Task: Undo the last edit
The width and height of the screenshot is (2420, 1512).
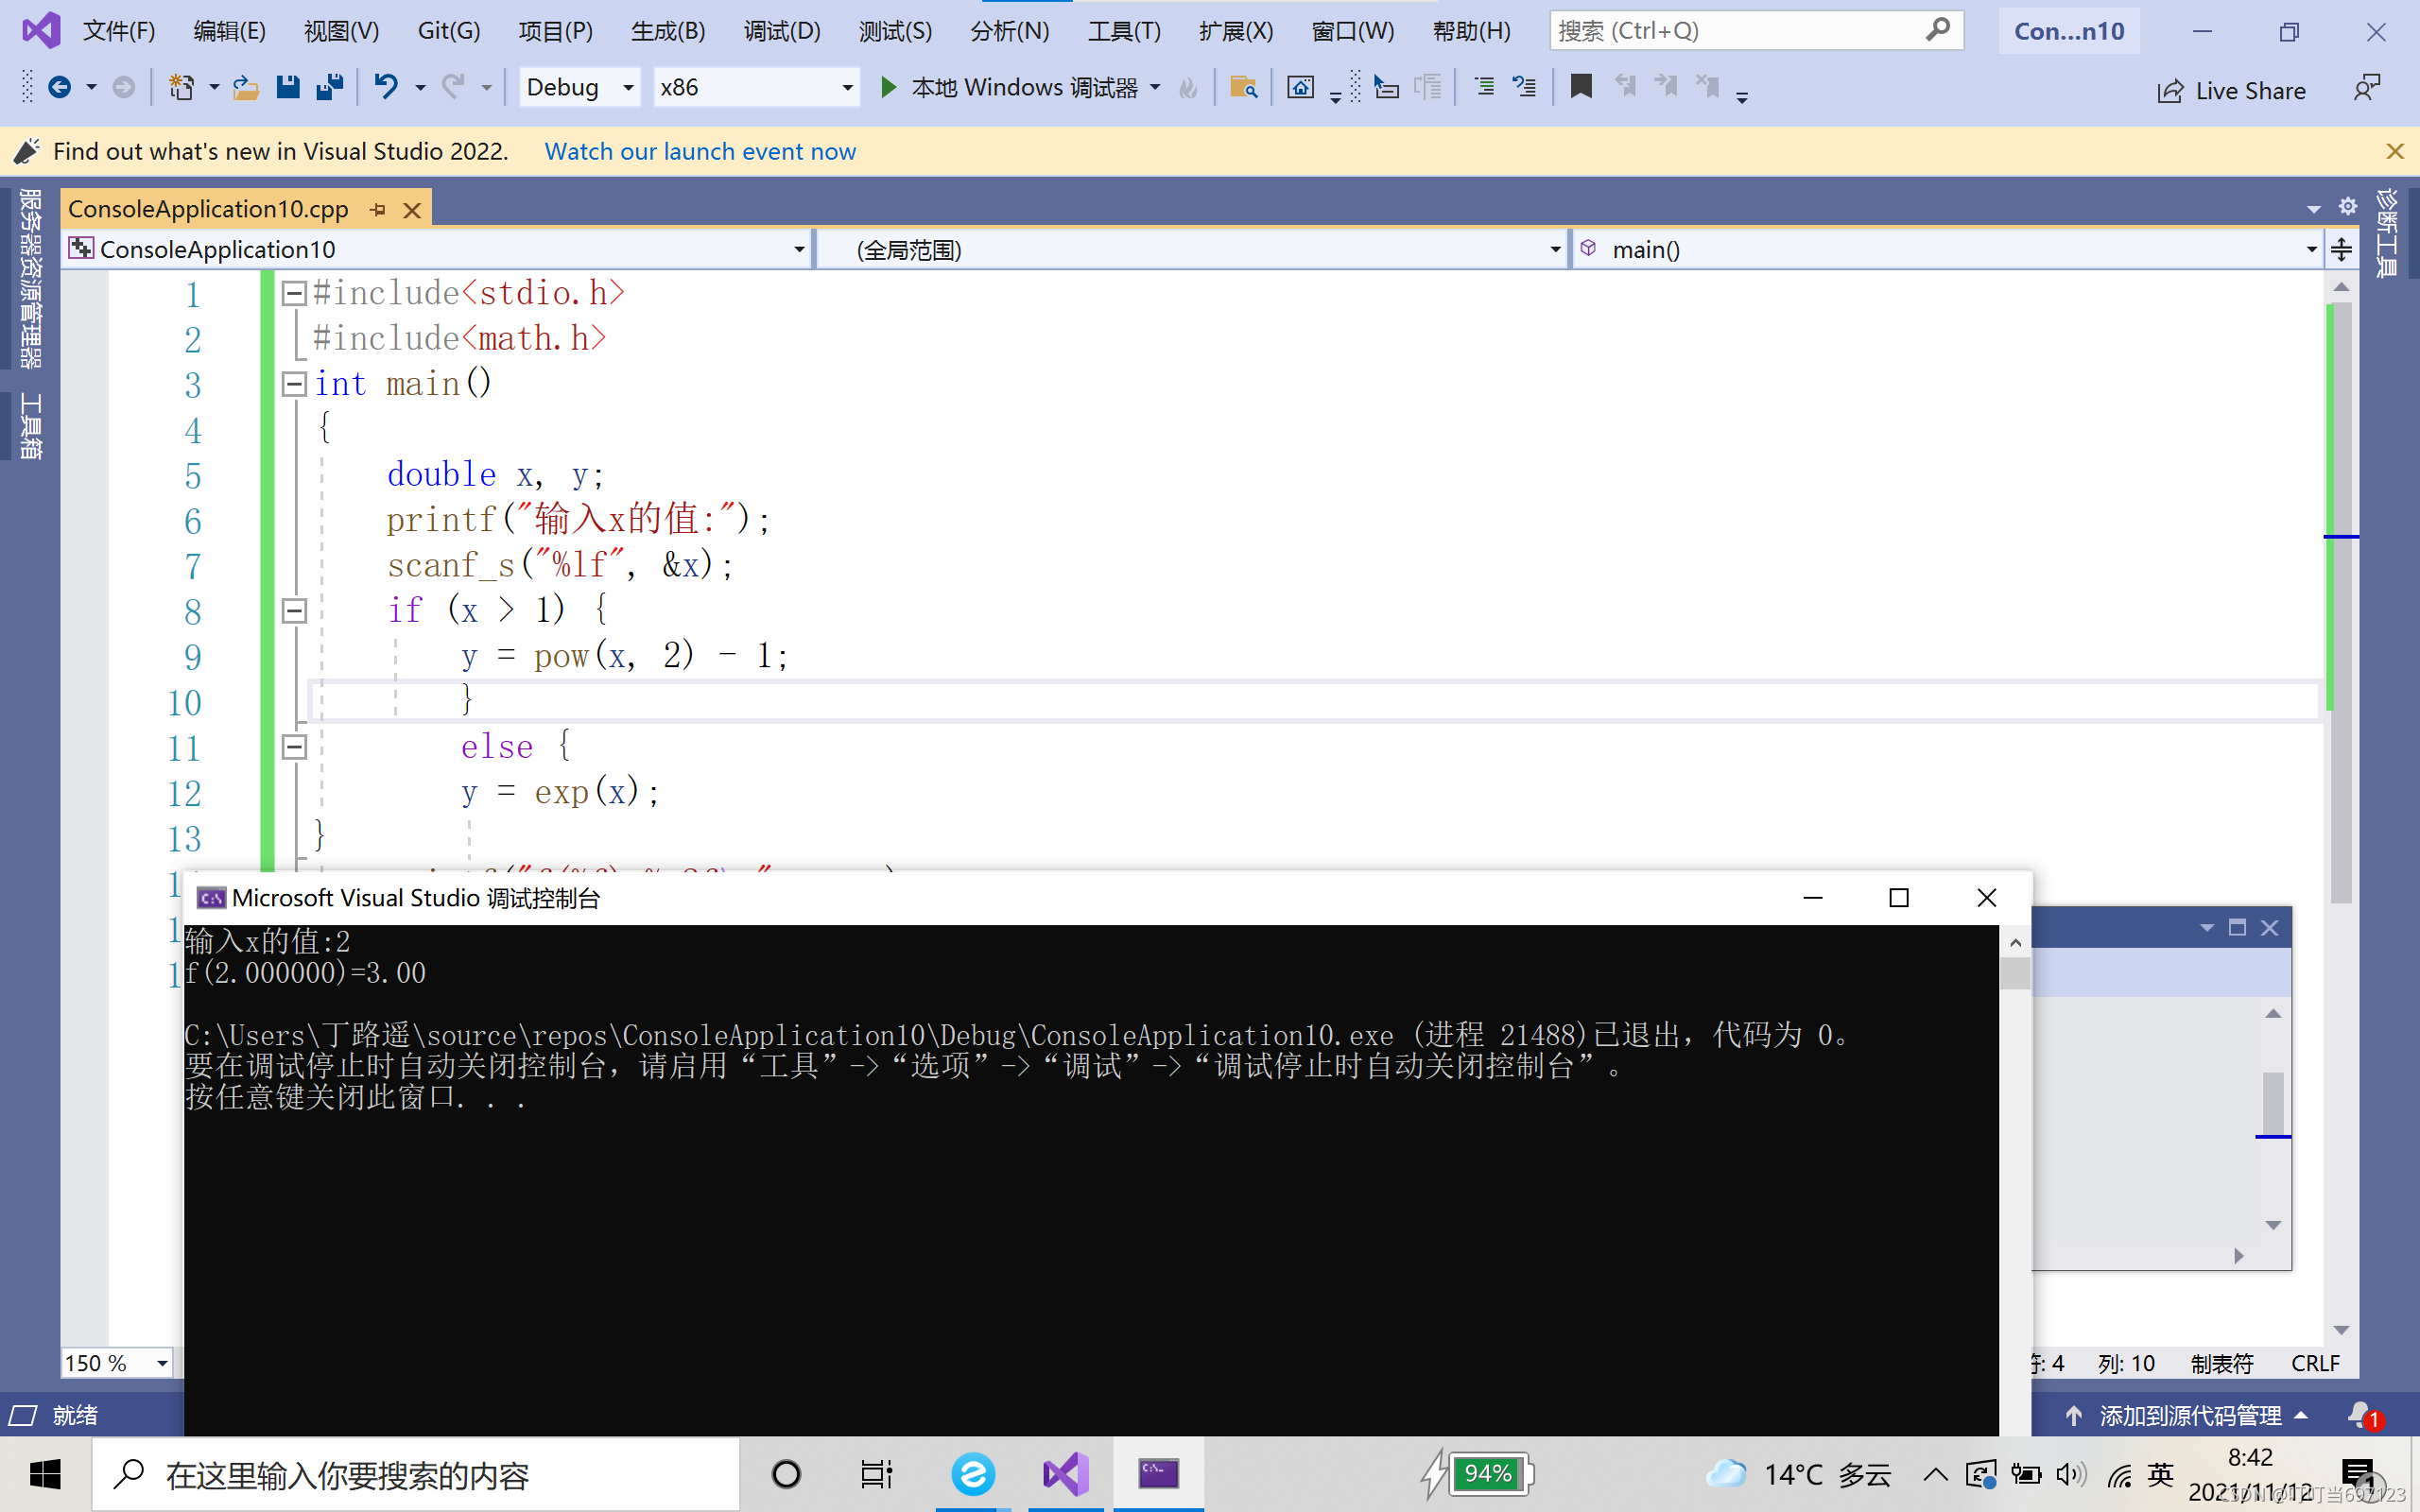Action: tap(386, 88)
